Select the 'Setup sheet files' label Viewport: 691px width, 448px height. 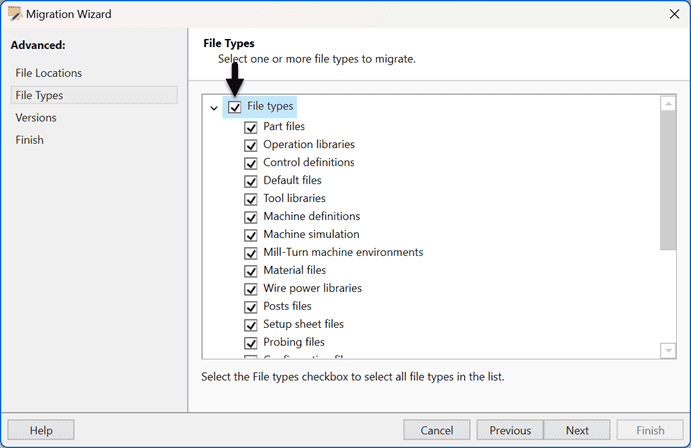tap(303, 324)
